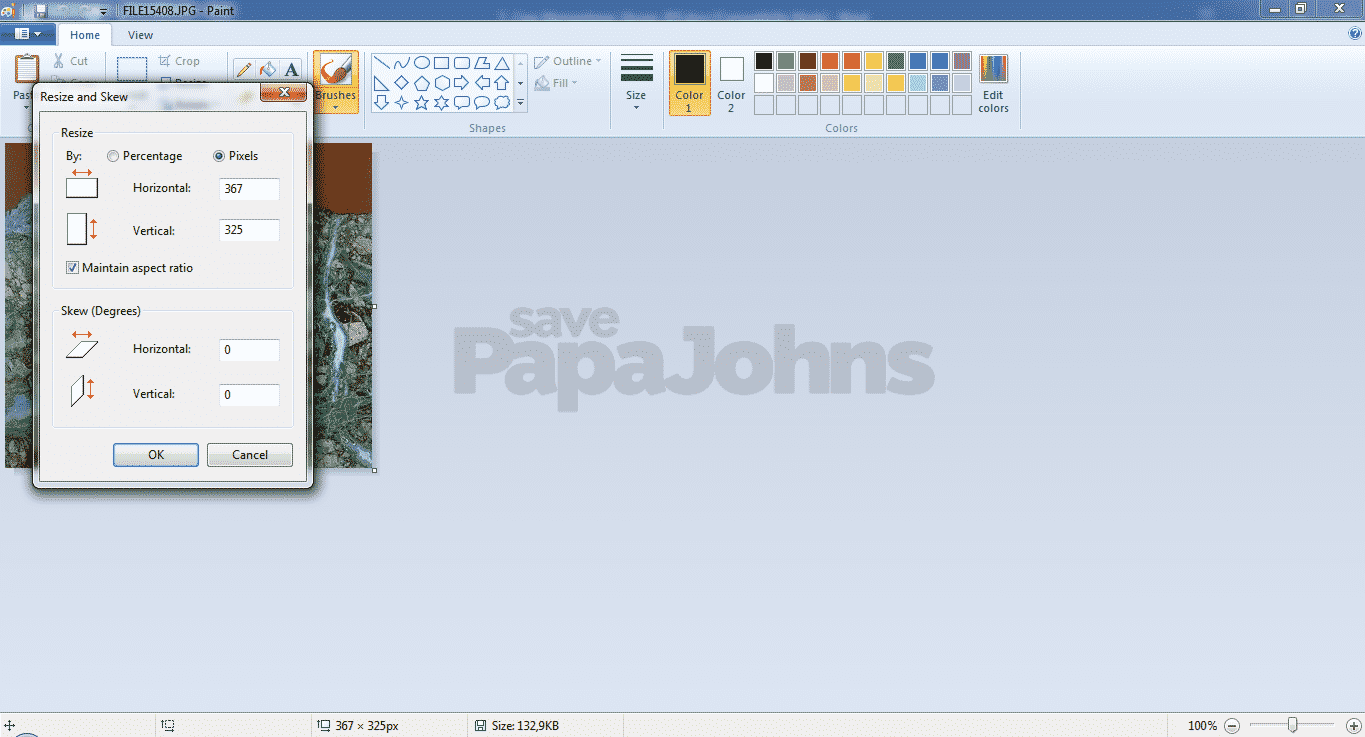The width and height of the screenshot is (1365, 737).
Task: Select resize by Percentage option
Action: coord(113,156)
